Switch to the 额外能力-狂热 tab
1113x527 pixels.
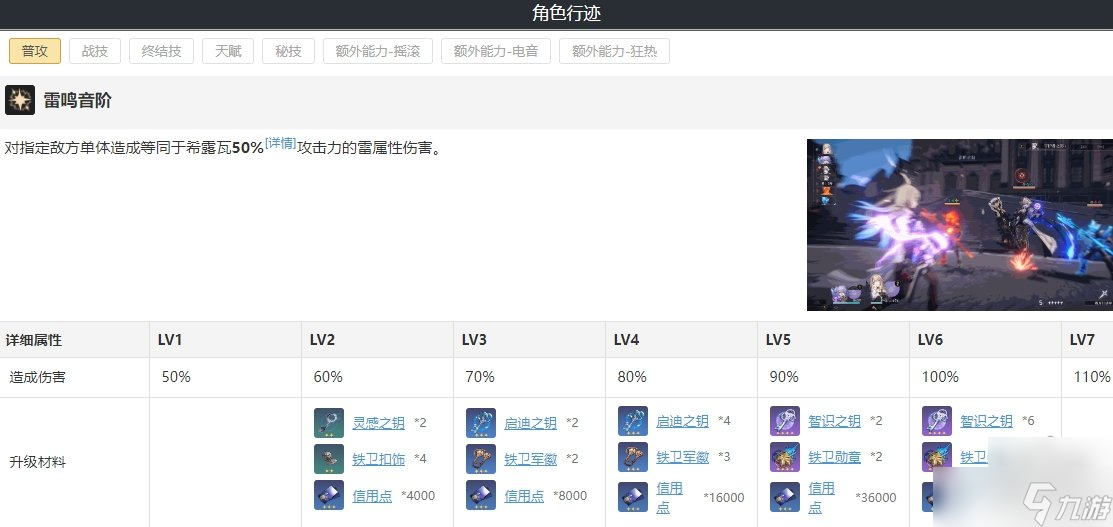(614, 51)
